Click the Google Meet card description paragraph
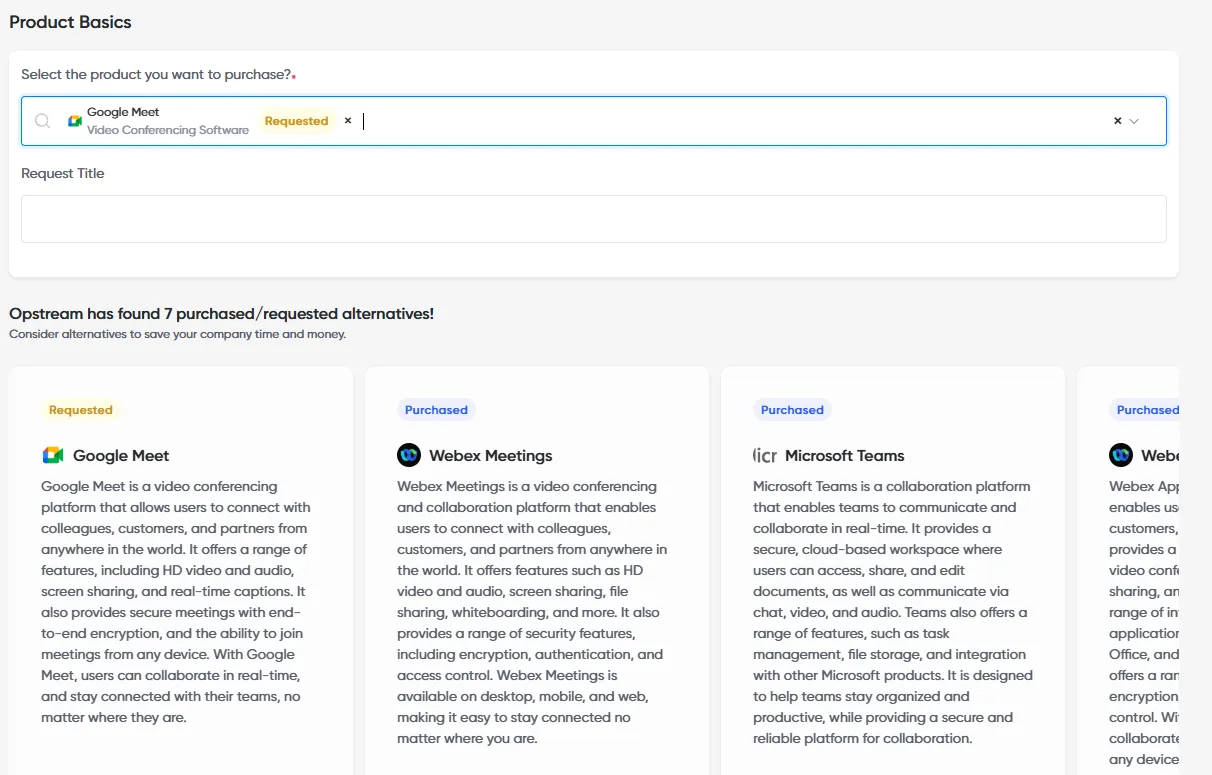The height and width of the screenshot is (775, 1212). click(176, 602)
